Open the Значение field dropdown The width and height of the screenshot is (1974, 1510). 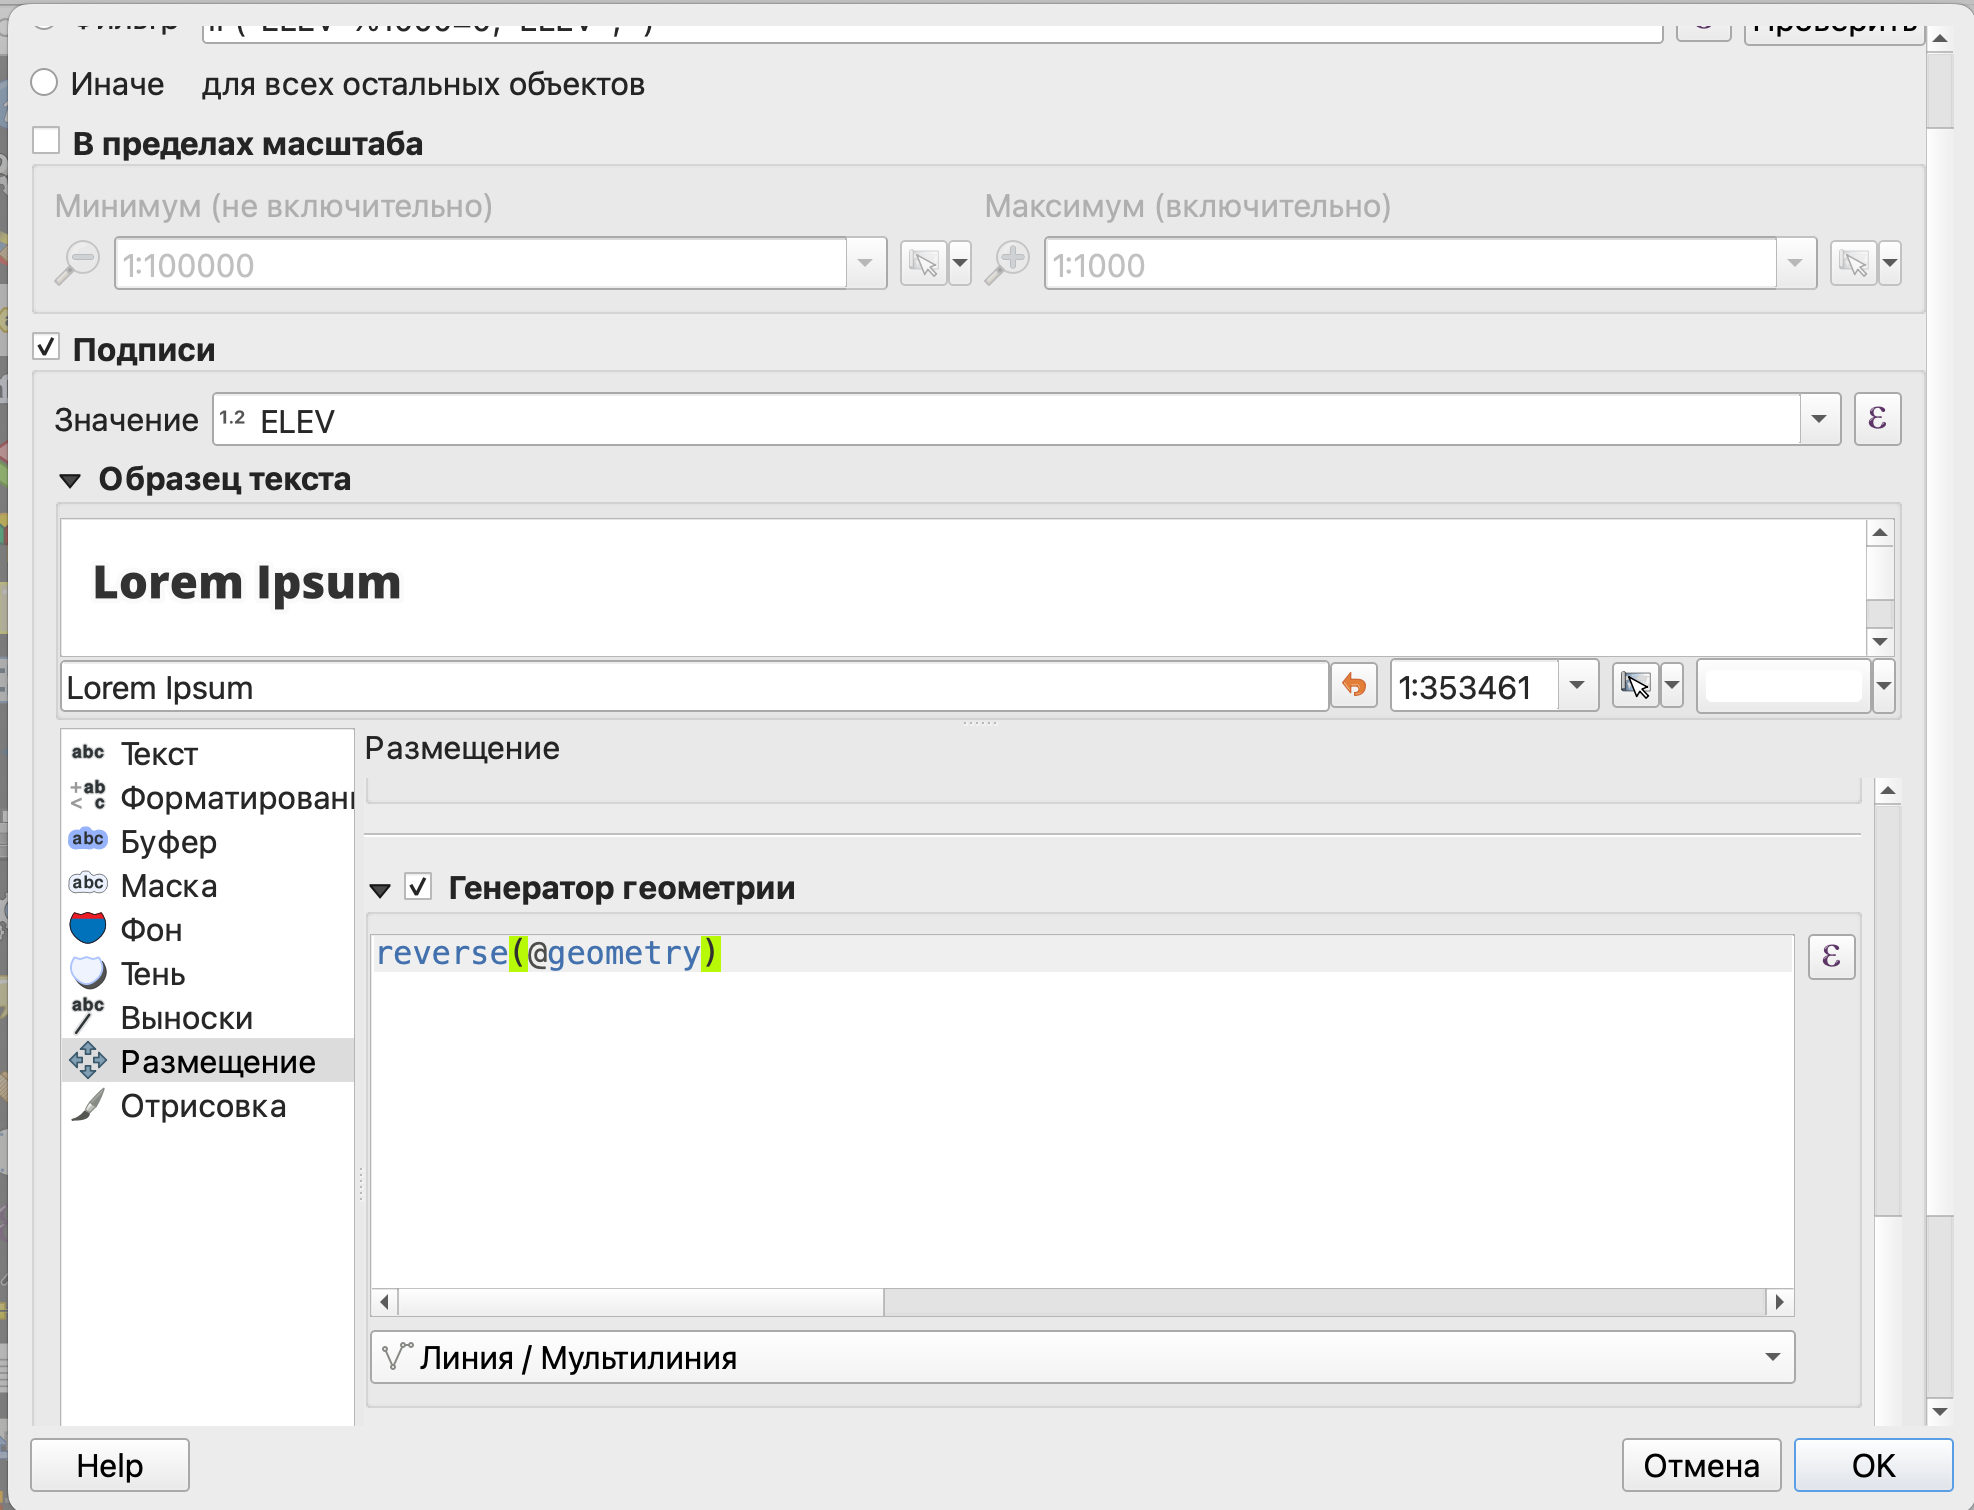[1818, 419]
